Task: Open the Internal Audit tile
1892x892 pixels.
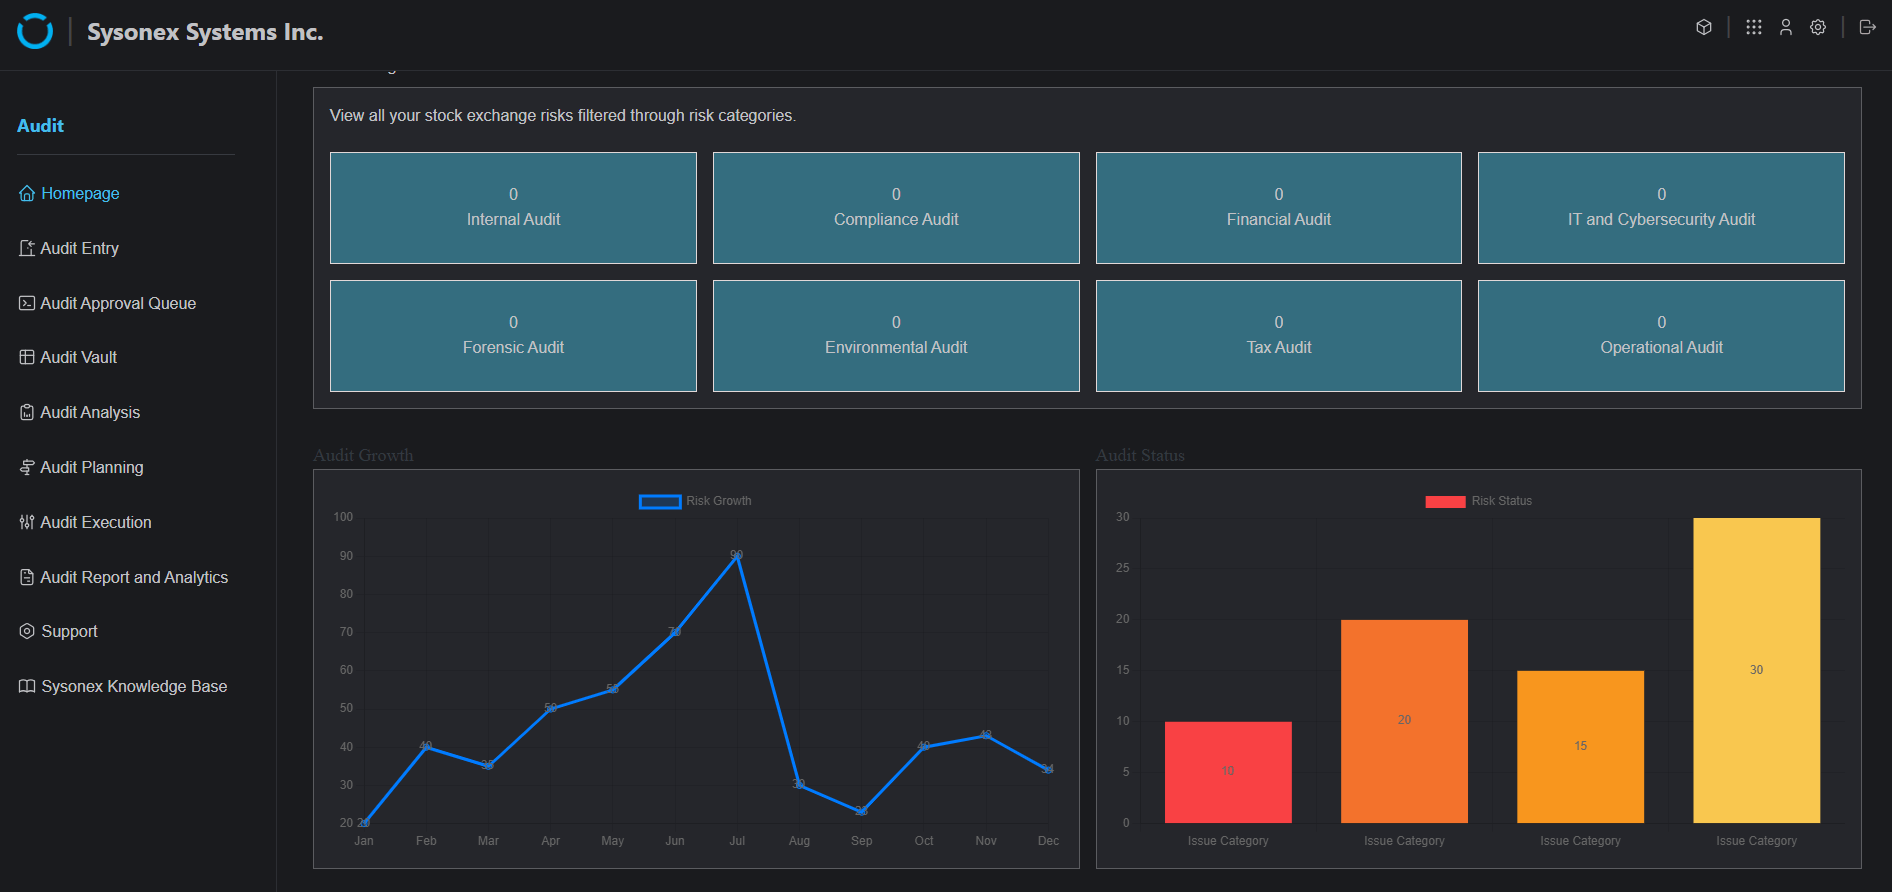Action: tap(513, 208)
